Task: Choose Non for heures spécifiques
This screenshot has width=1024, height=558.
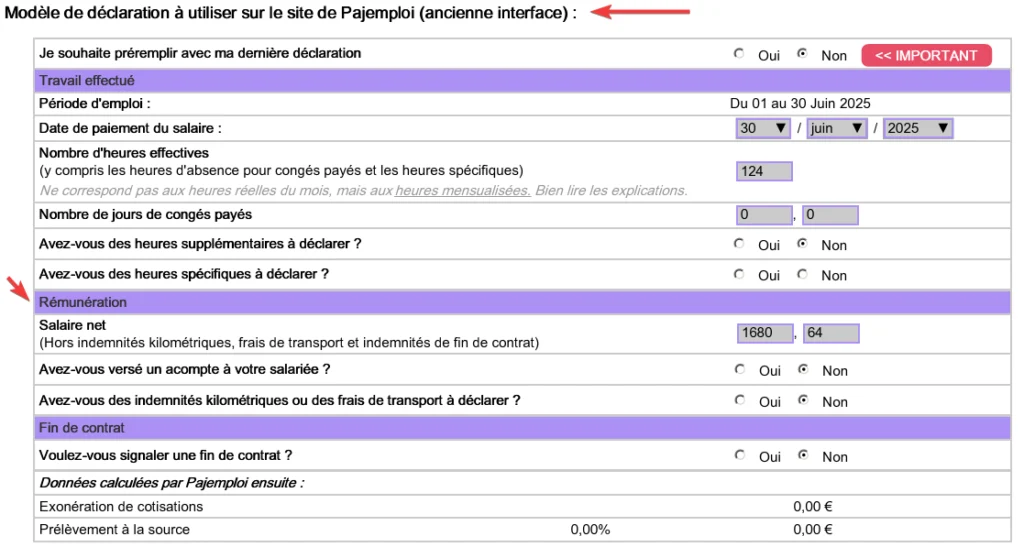Action: click(802, 274)
